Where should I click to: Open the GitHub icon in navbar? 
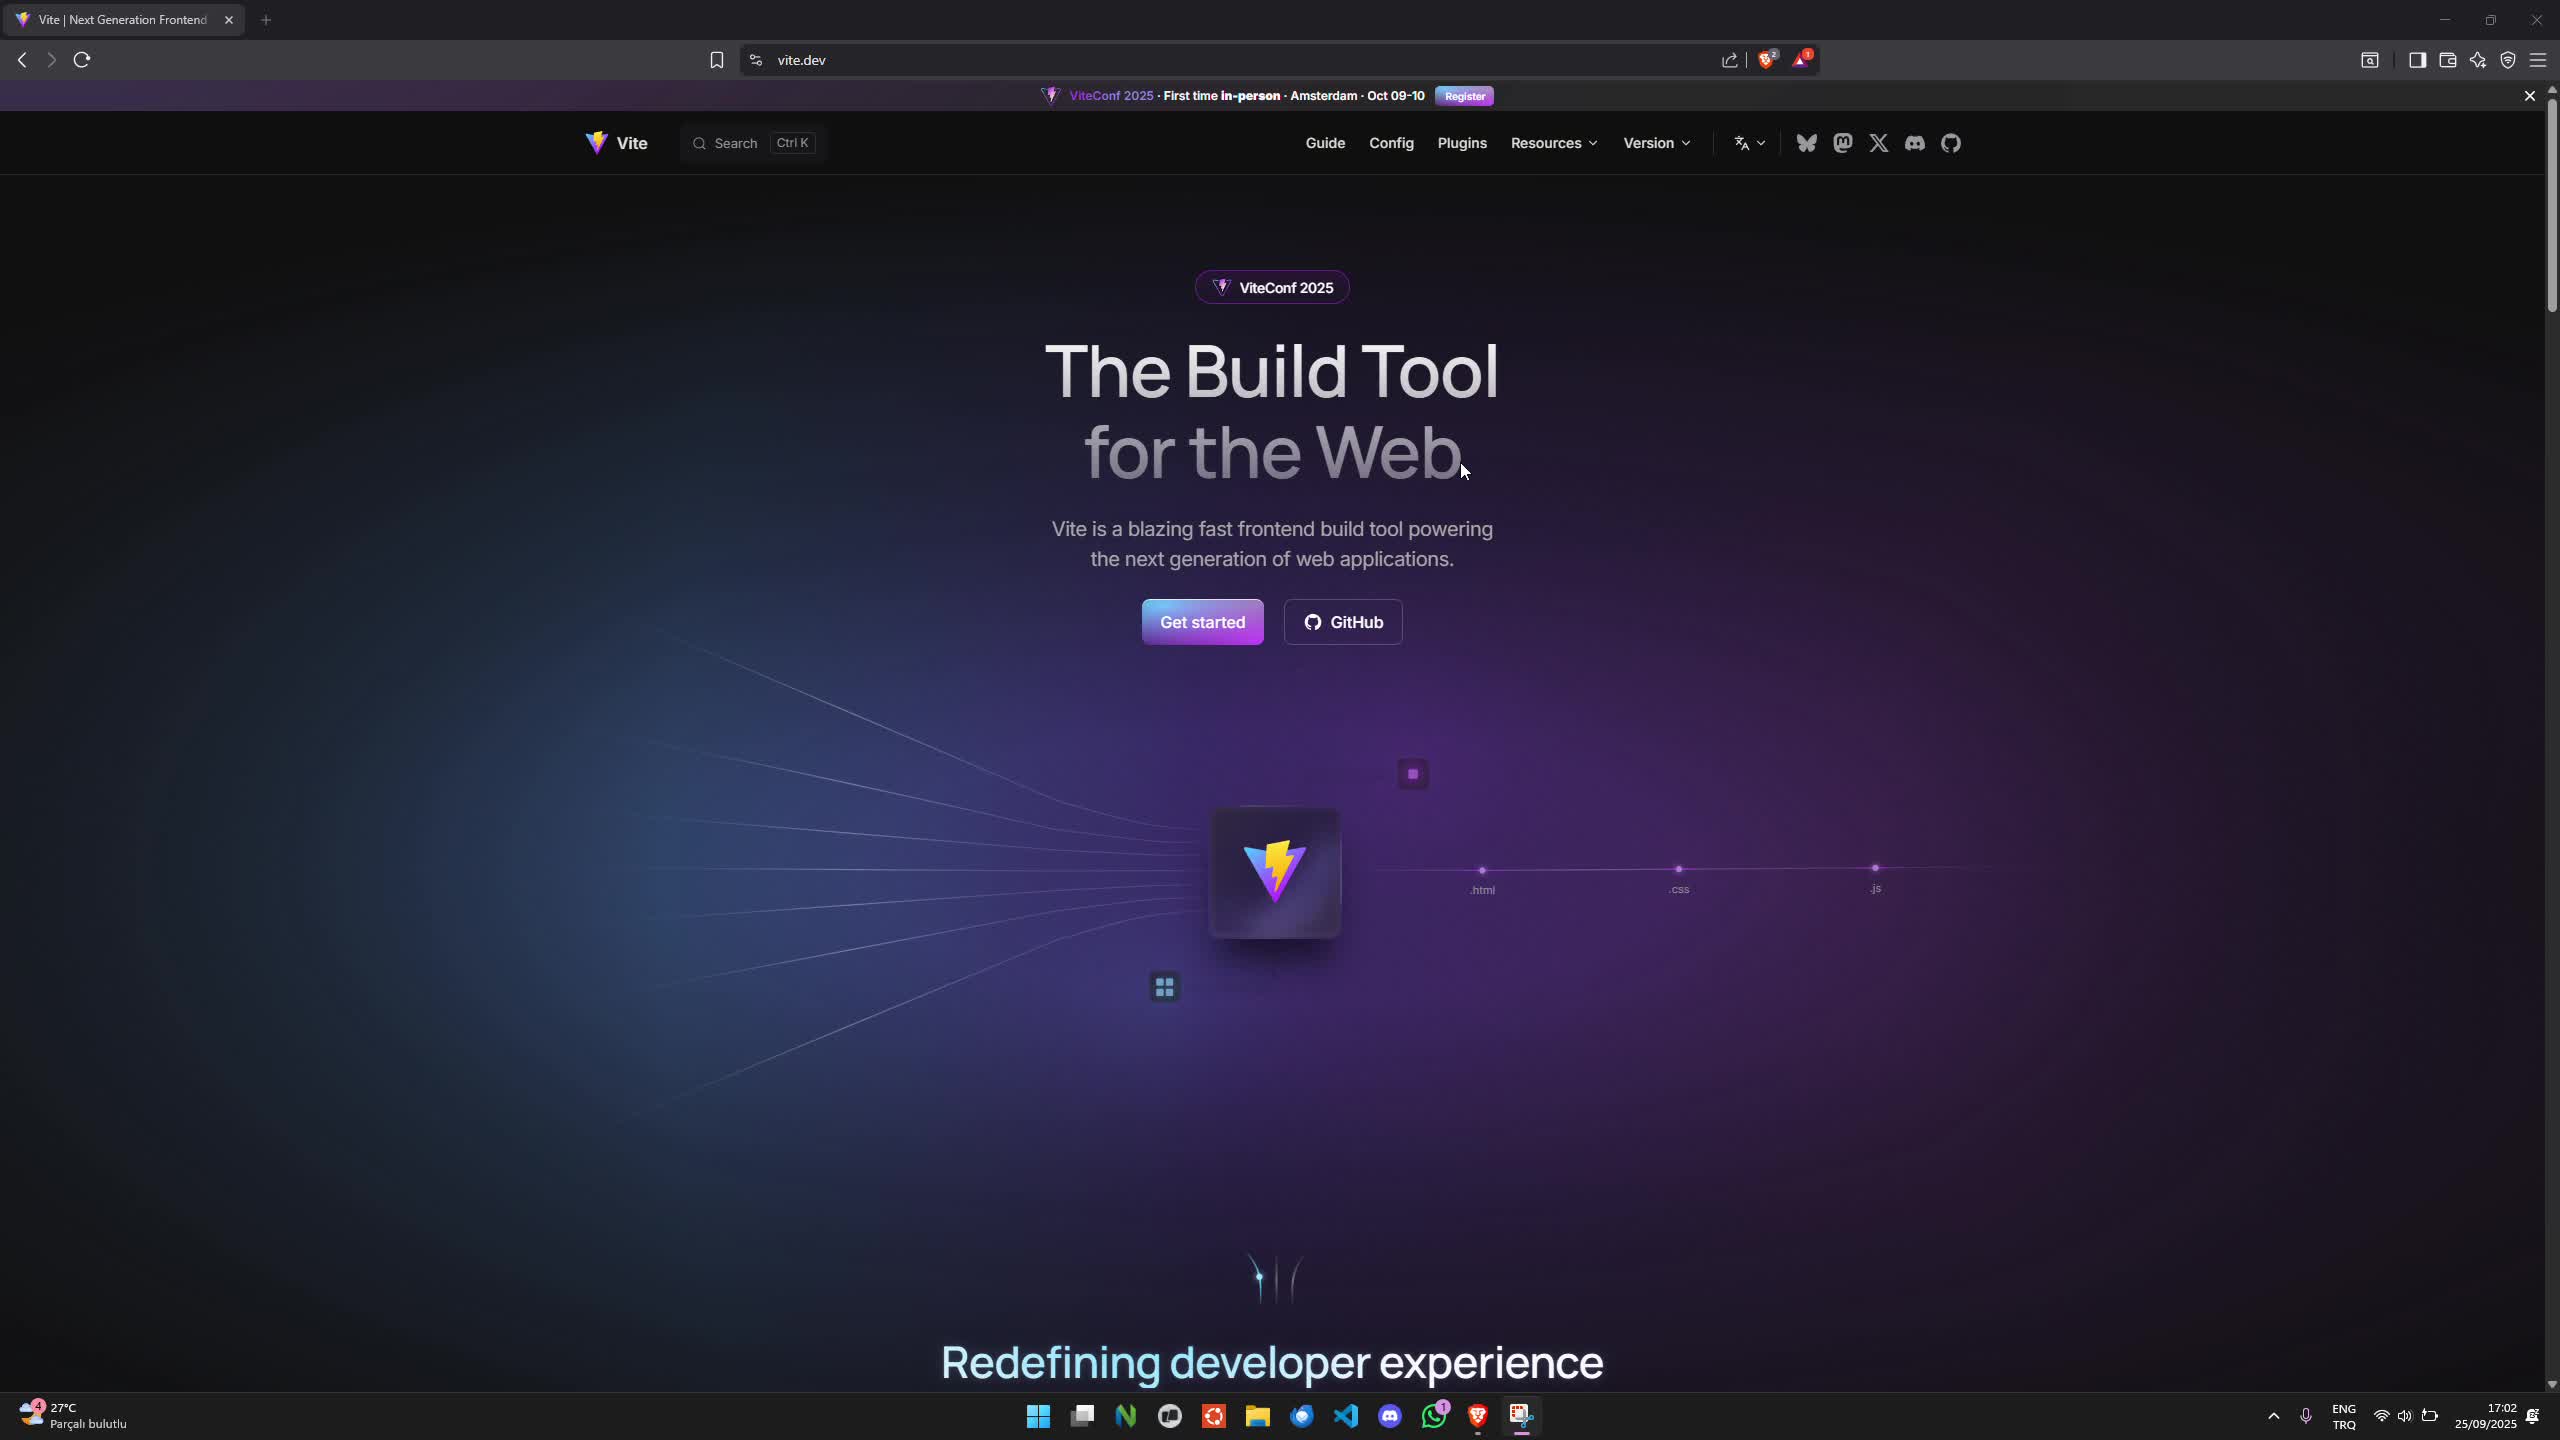click(x=1951, y=143)
